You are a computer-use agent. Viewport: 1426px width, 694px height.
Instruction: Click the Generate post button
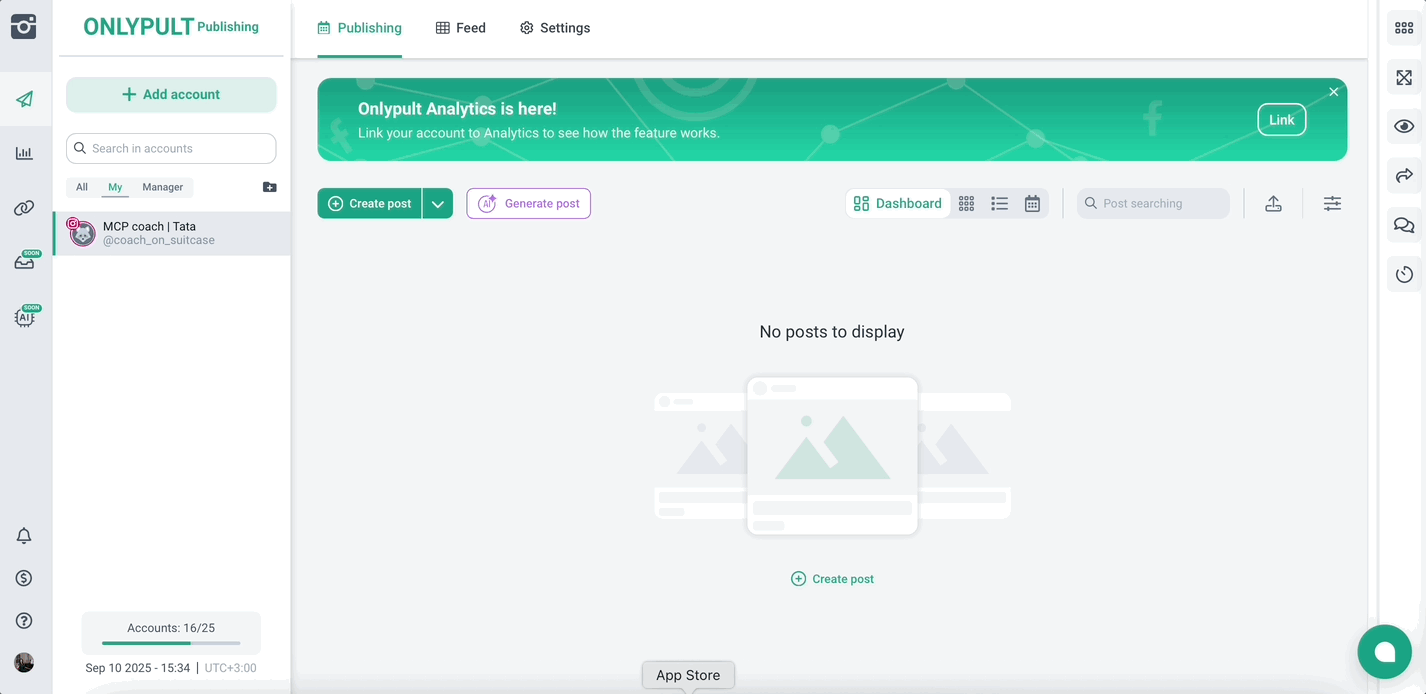528,203
